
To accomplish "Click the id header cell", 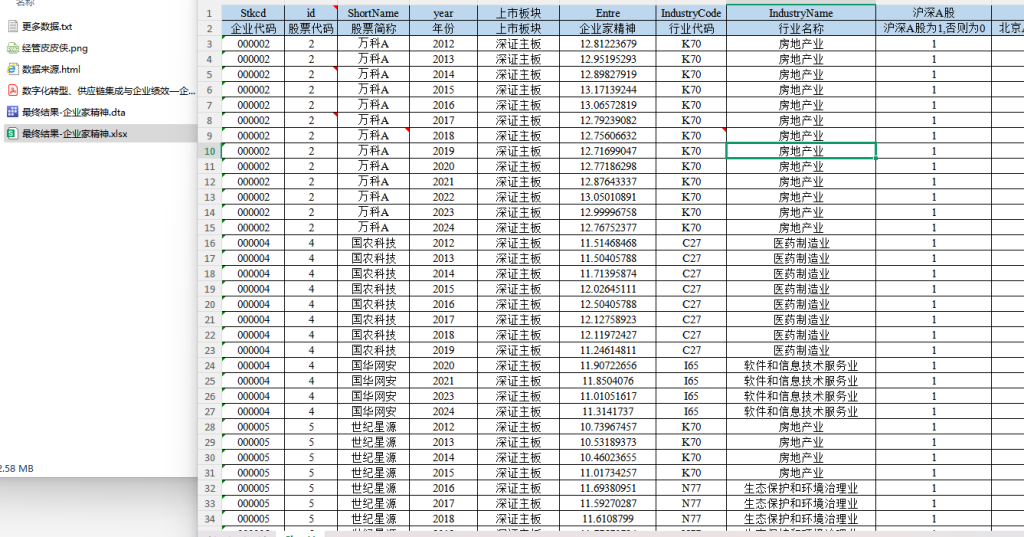I will [311, 13].
